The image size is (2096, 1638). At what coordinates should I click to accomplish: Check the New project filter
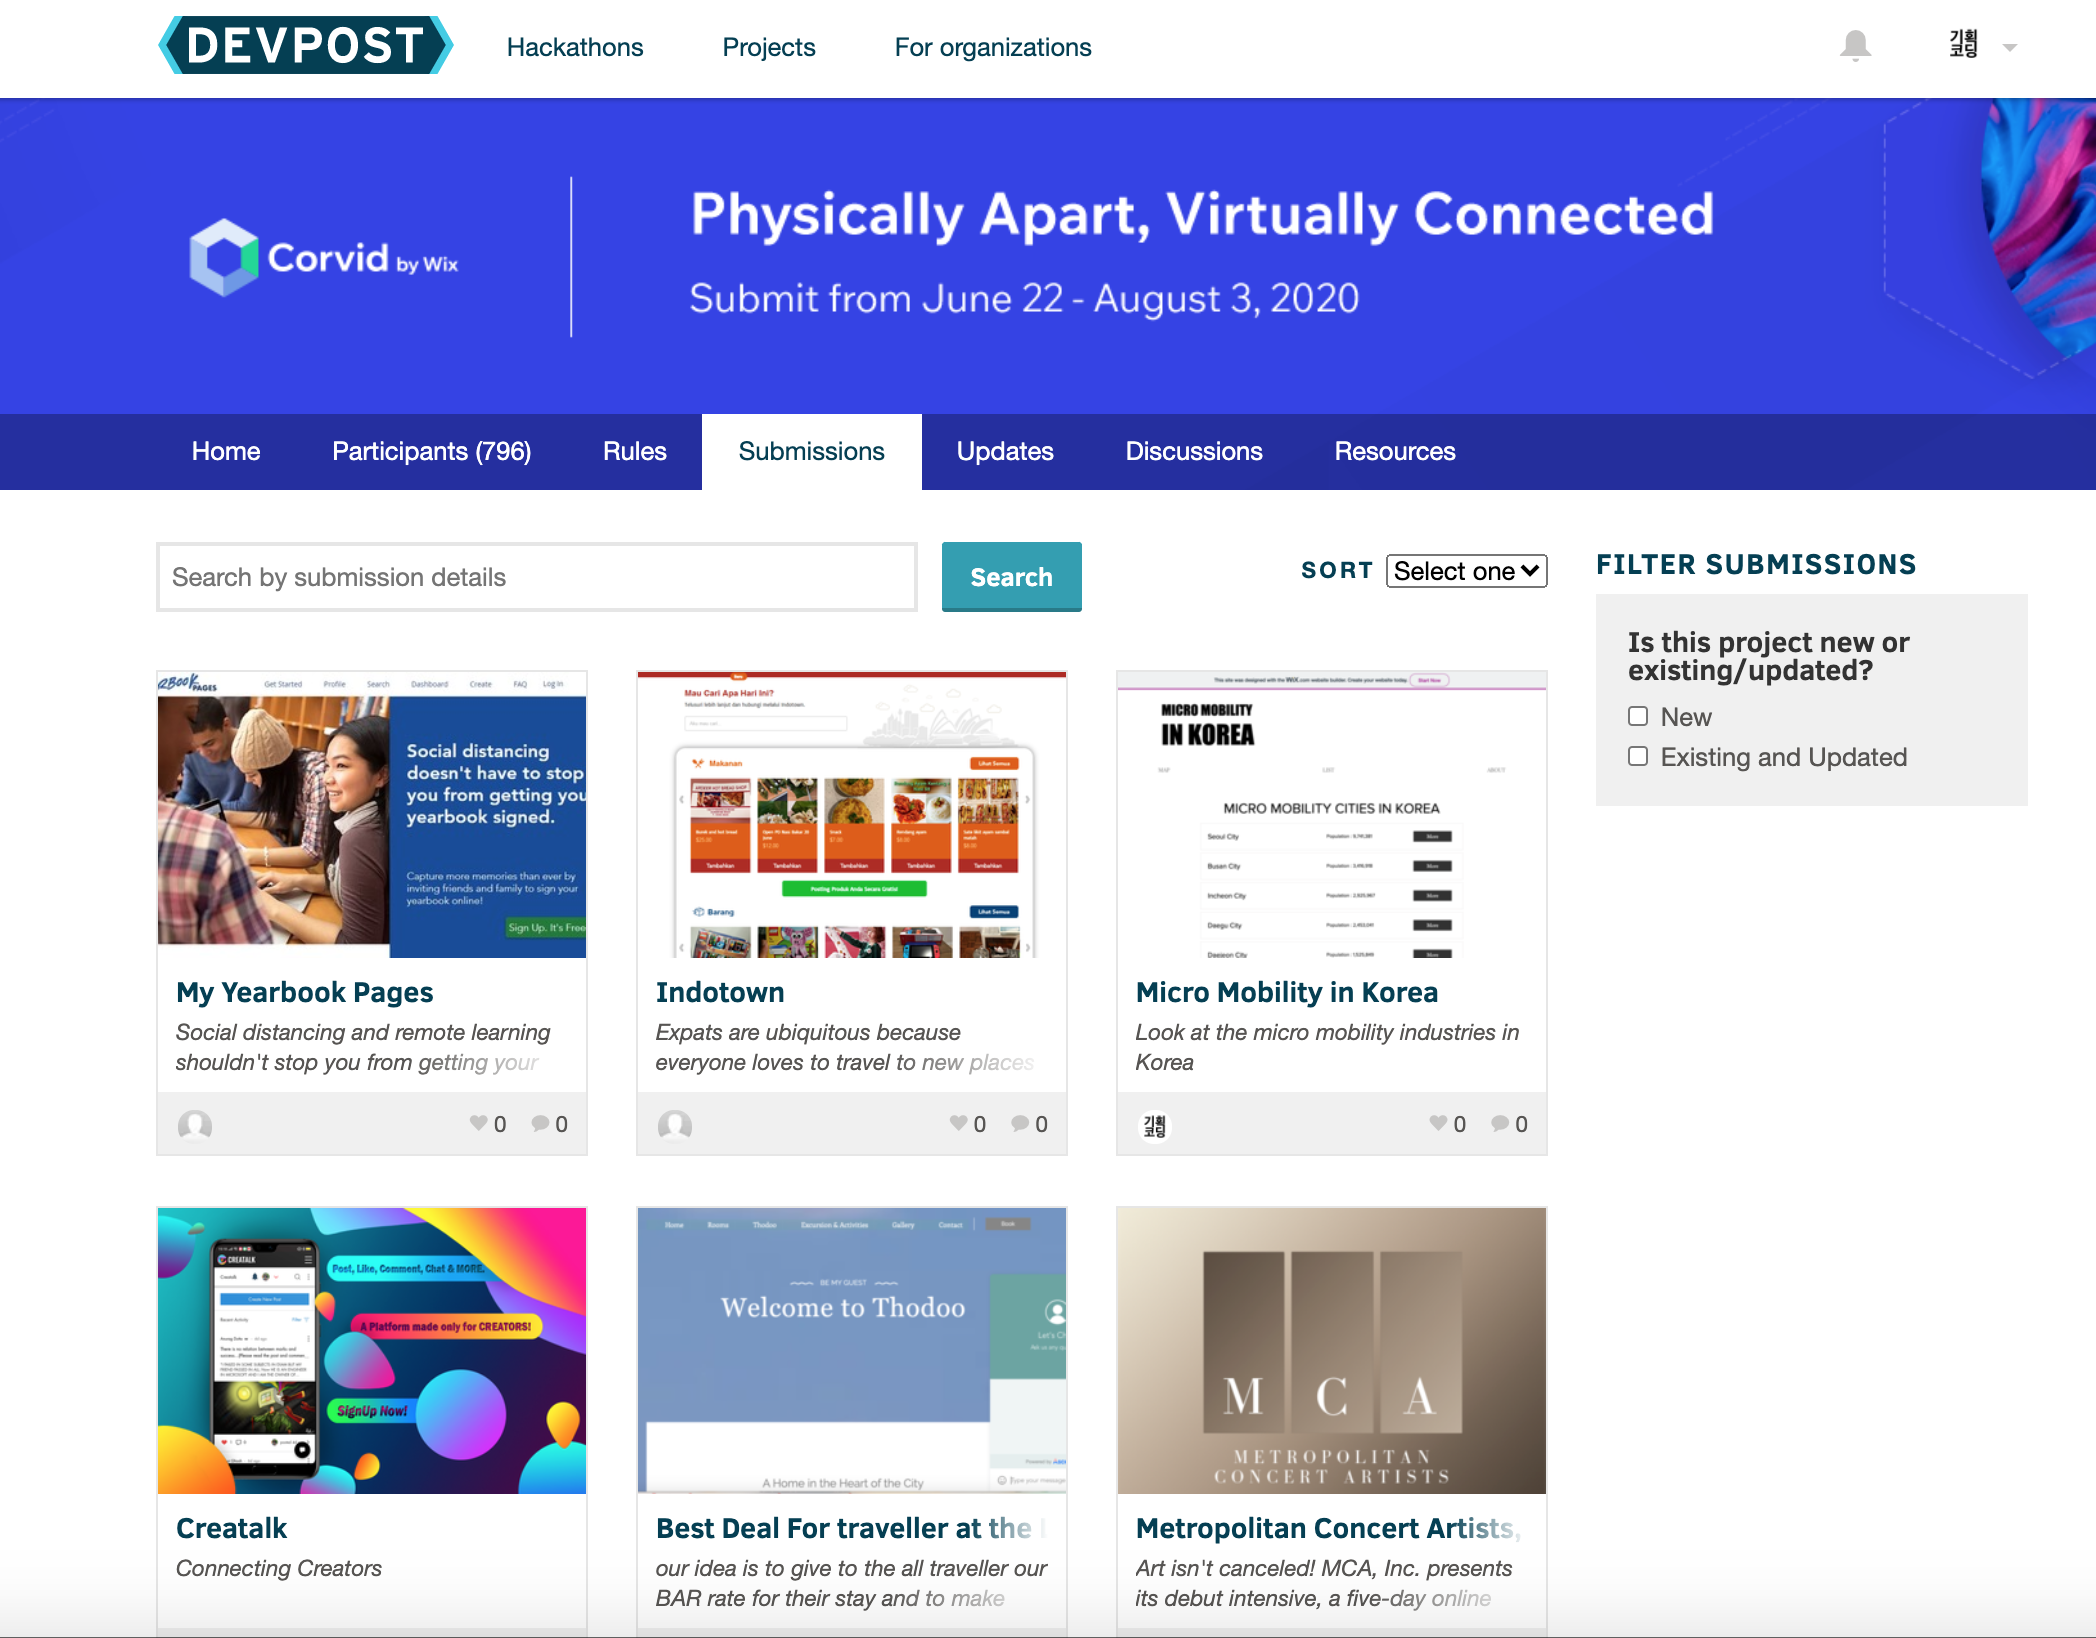[1638, 716]
